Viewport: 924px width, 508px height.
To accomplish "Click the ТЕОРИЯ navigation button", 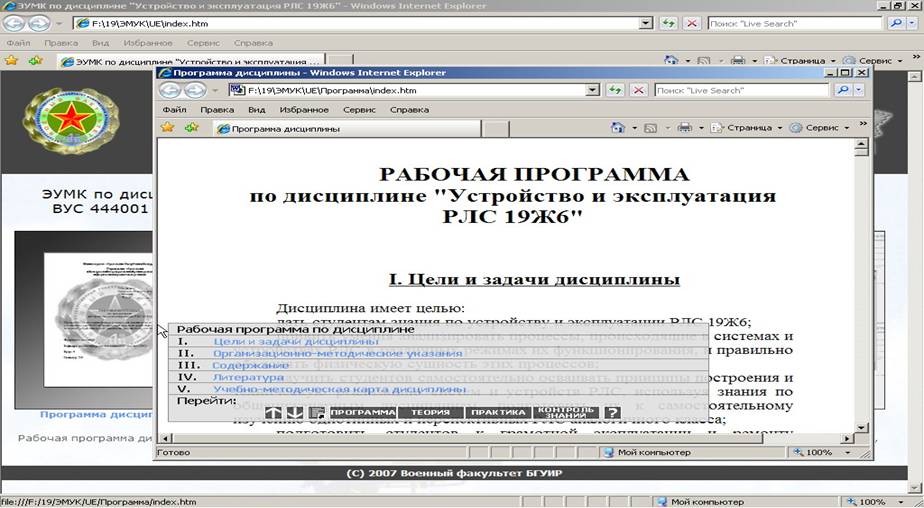I will pyautogui.click(x=430, y=413).
